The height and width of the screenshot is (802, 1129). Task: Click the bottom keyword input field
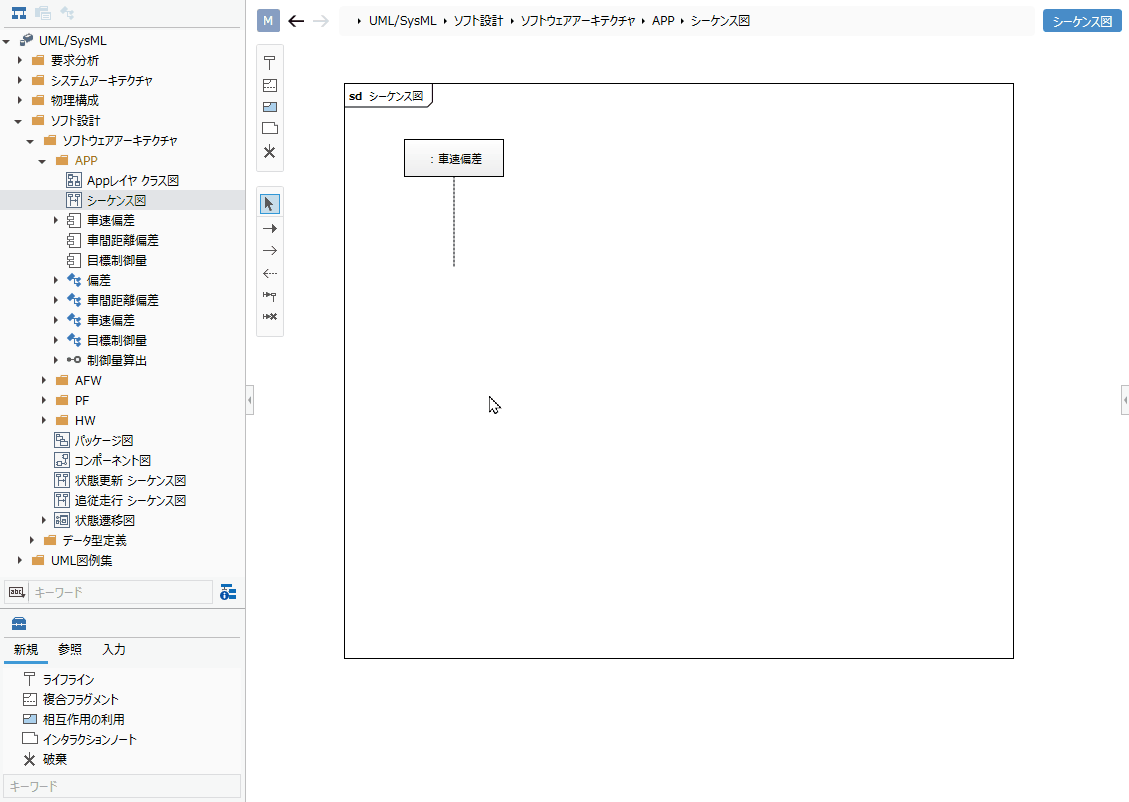click(122, 786)
